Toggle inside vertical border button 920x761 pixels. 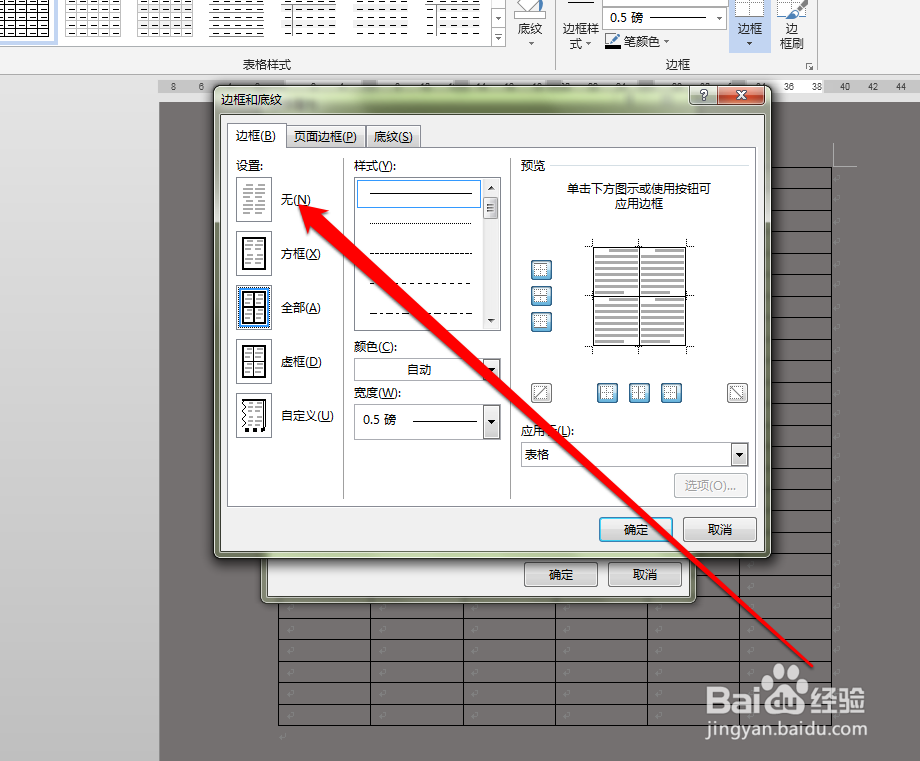click(639, 393)
